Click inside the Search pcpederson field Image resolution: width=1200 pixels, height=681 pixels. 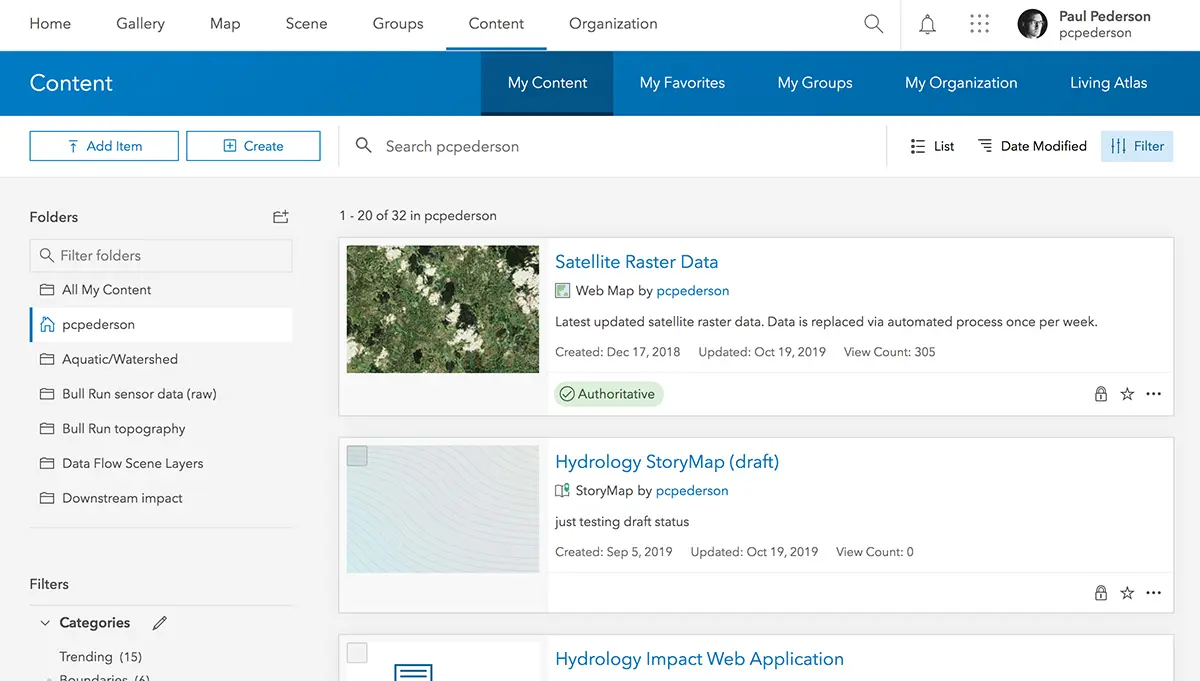pyautogui.click(x=500, y=146)
